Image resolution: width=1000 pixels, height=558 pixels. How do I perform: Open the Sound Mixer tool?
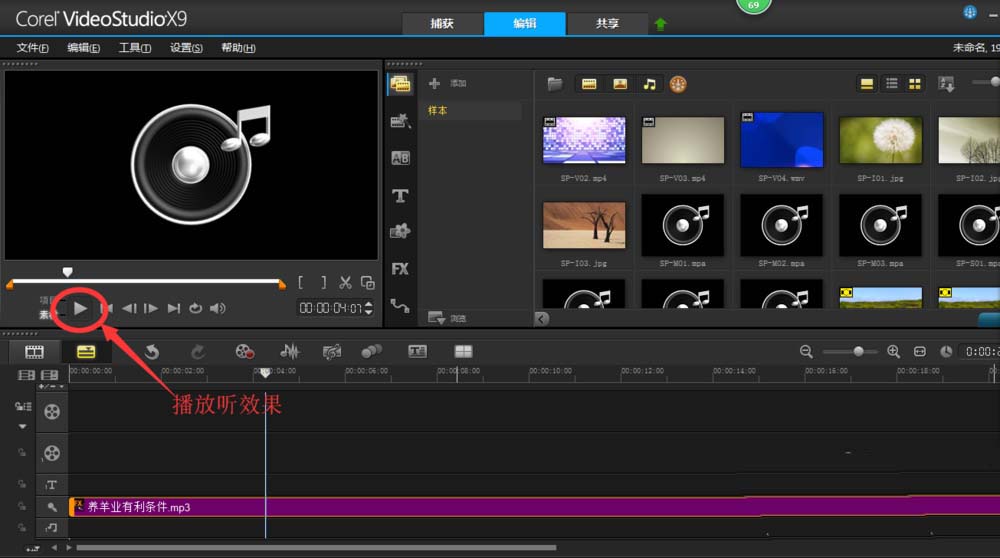[290, 351]
